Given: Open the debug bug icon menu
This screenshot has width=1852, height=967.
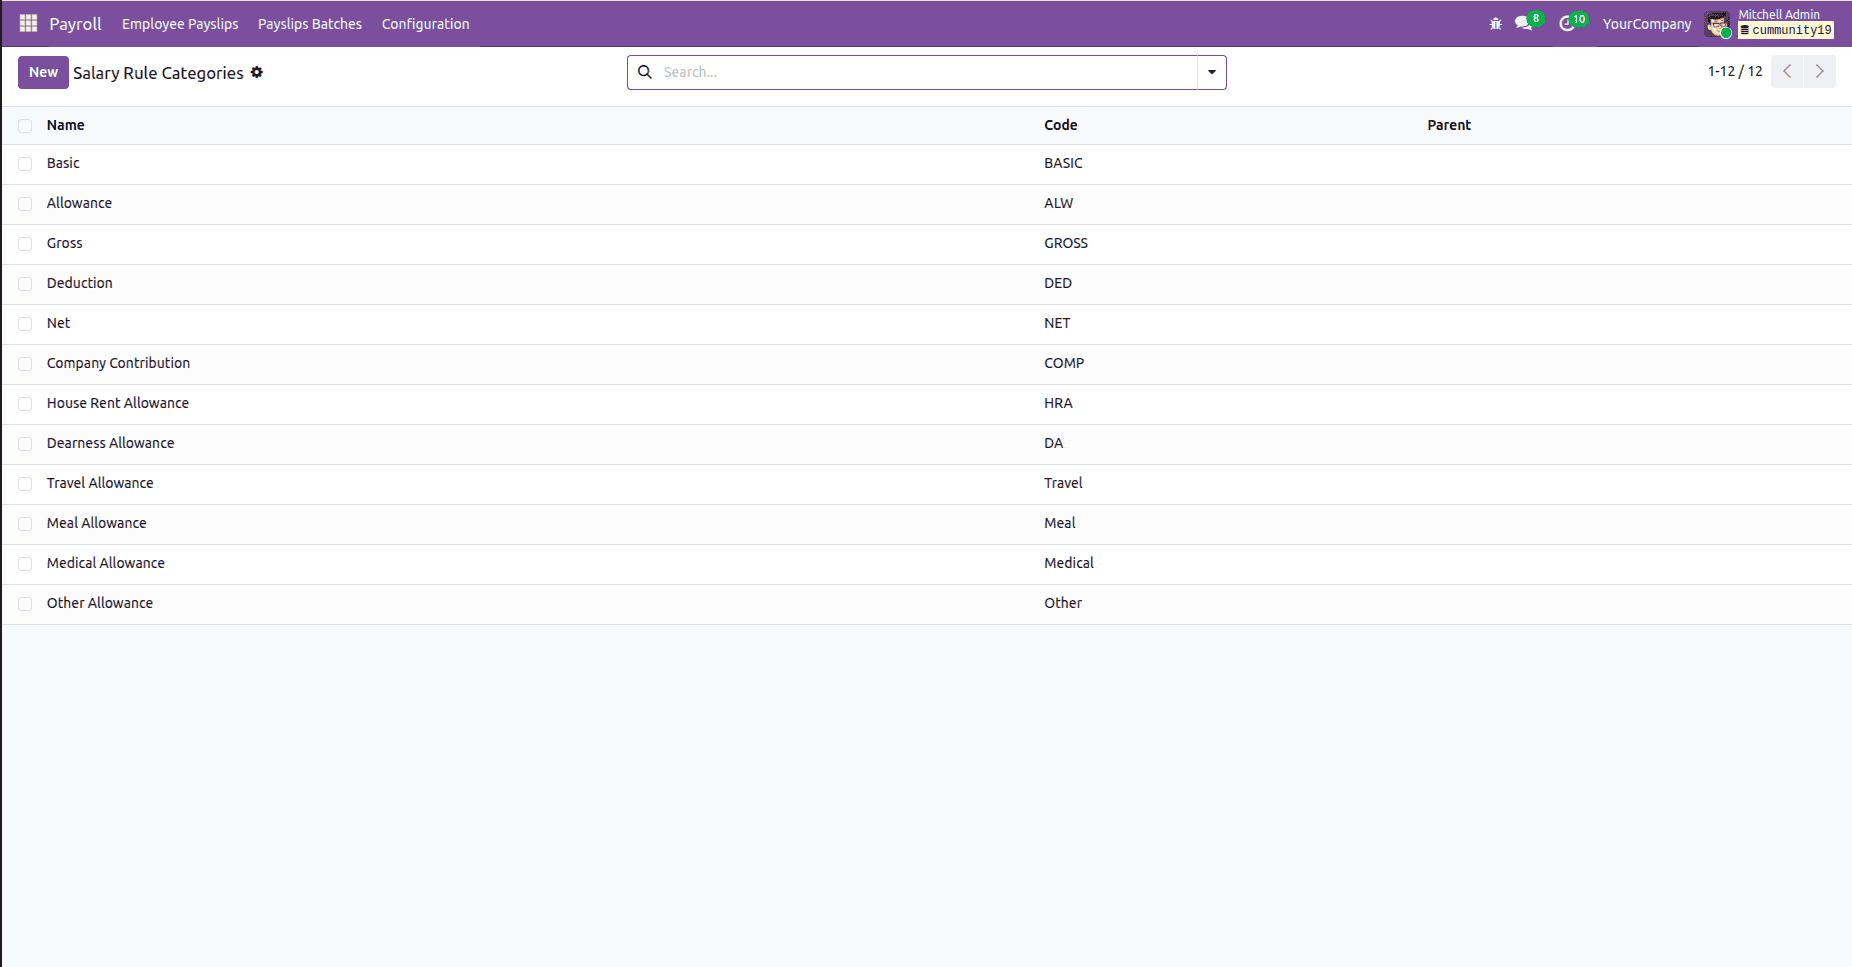Looking at the screenshot, I should pyautogui.click(x=1496, y=24).
